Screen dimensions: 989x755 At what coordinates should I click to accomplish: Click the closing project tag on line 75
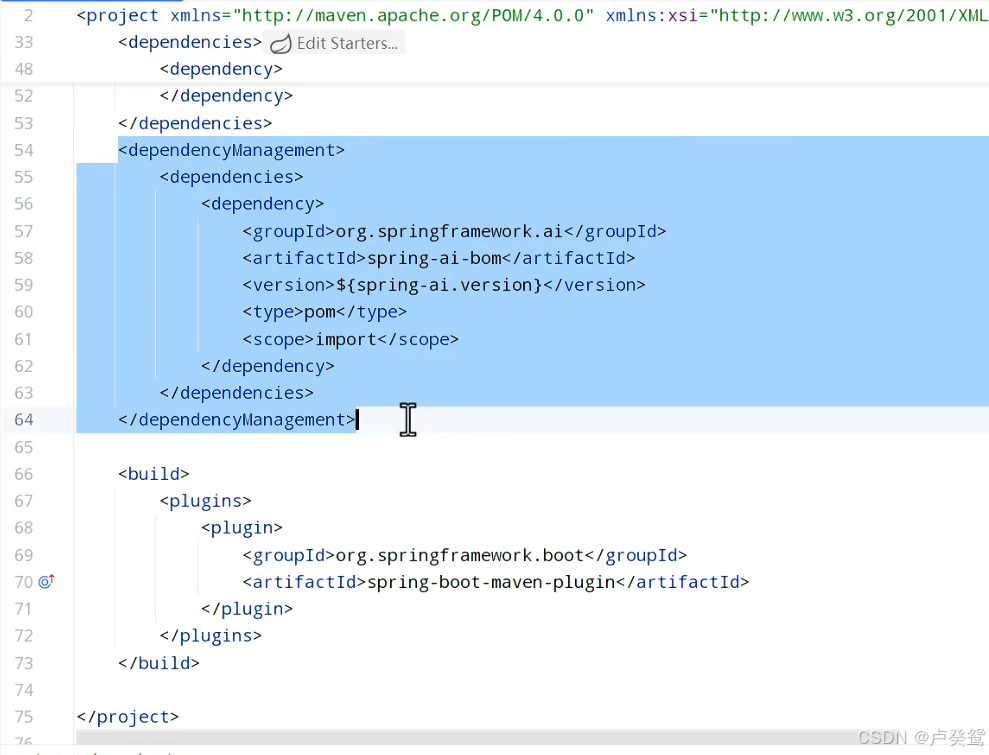pyautogui.click(x=128, y=717)
